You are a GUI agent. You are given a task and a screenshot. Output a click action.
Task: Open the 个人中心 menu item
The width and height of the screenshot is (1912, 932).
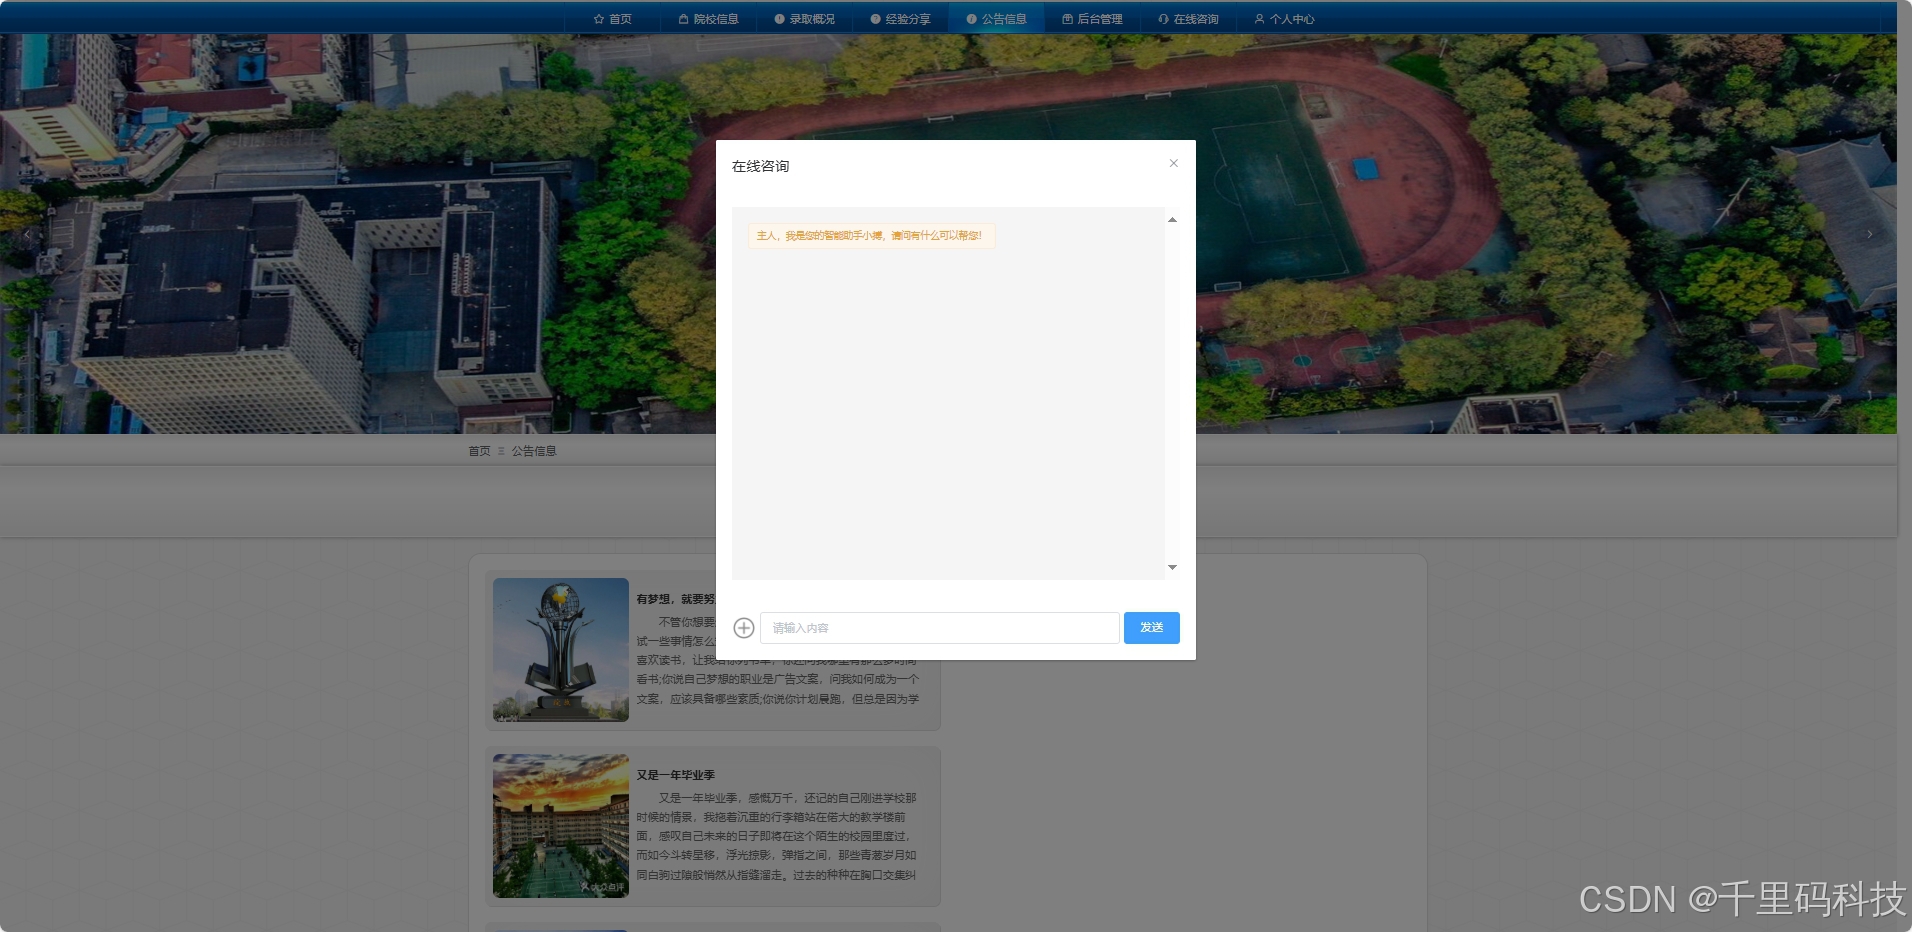point(1284,19)
